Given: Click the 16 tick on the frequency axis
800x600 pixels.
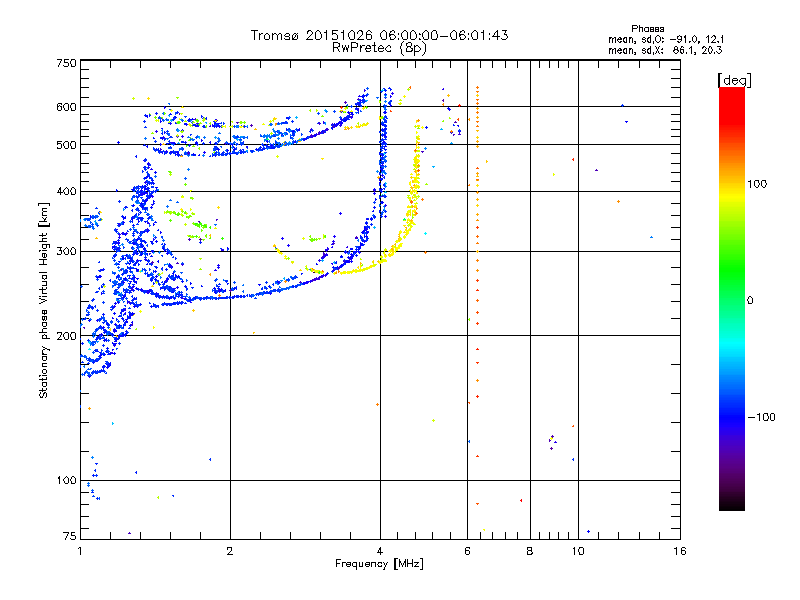Looking at the screenshot, I should [x=679, y=551].
